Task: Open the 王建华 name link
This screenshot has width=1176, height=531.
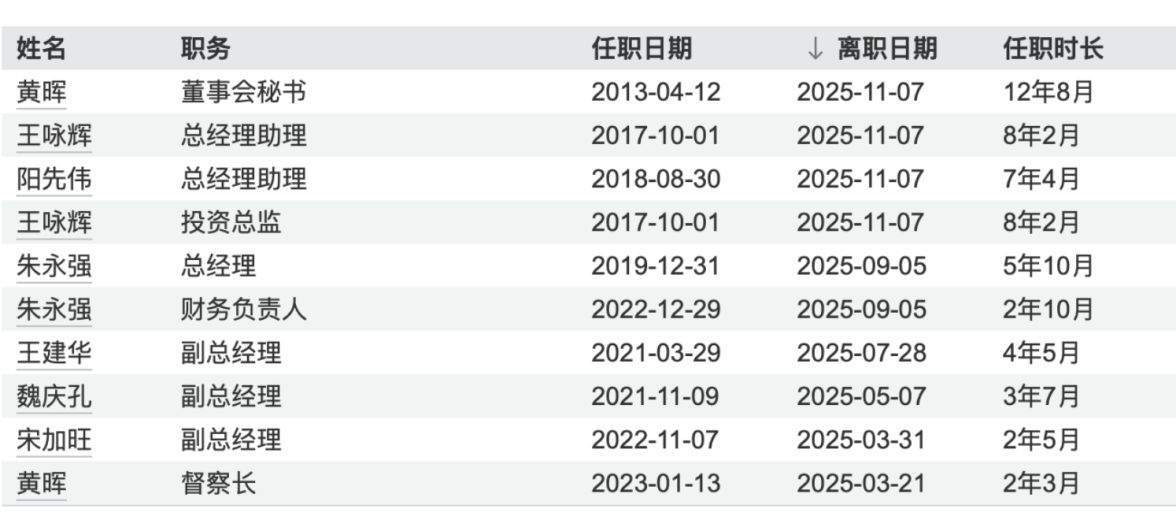Action: point(54,353)
